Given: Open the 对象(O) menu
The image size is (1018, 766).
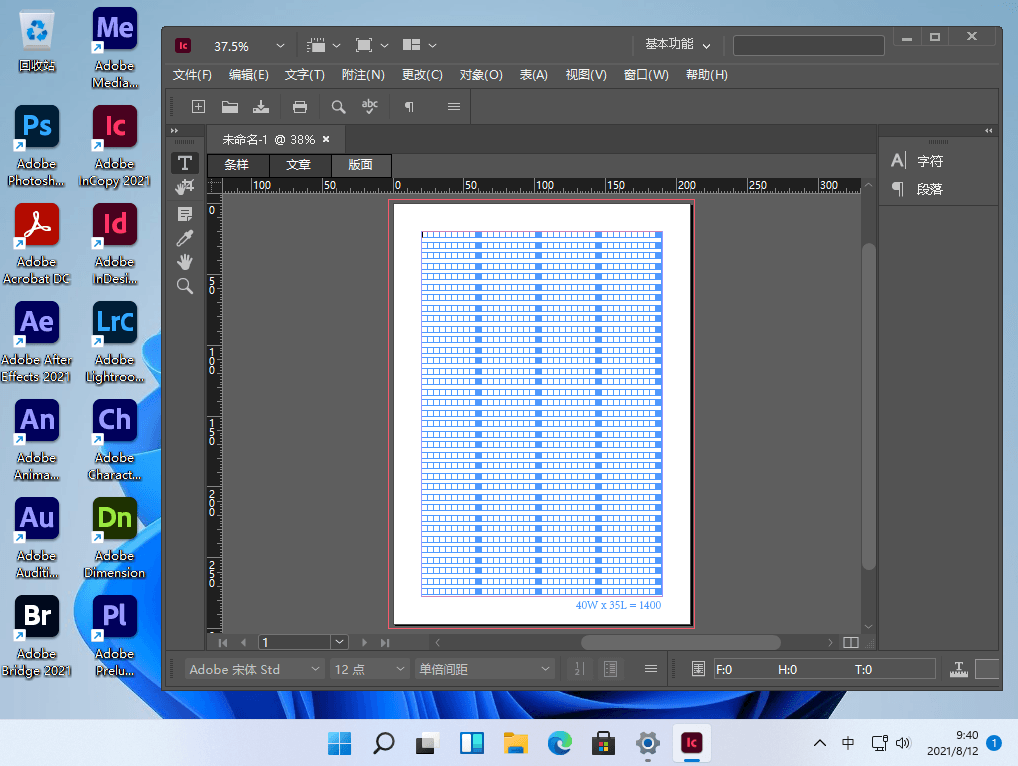Looking at the screenshot, I should click(481, 75).
